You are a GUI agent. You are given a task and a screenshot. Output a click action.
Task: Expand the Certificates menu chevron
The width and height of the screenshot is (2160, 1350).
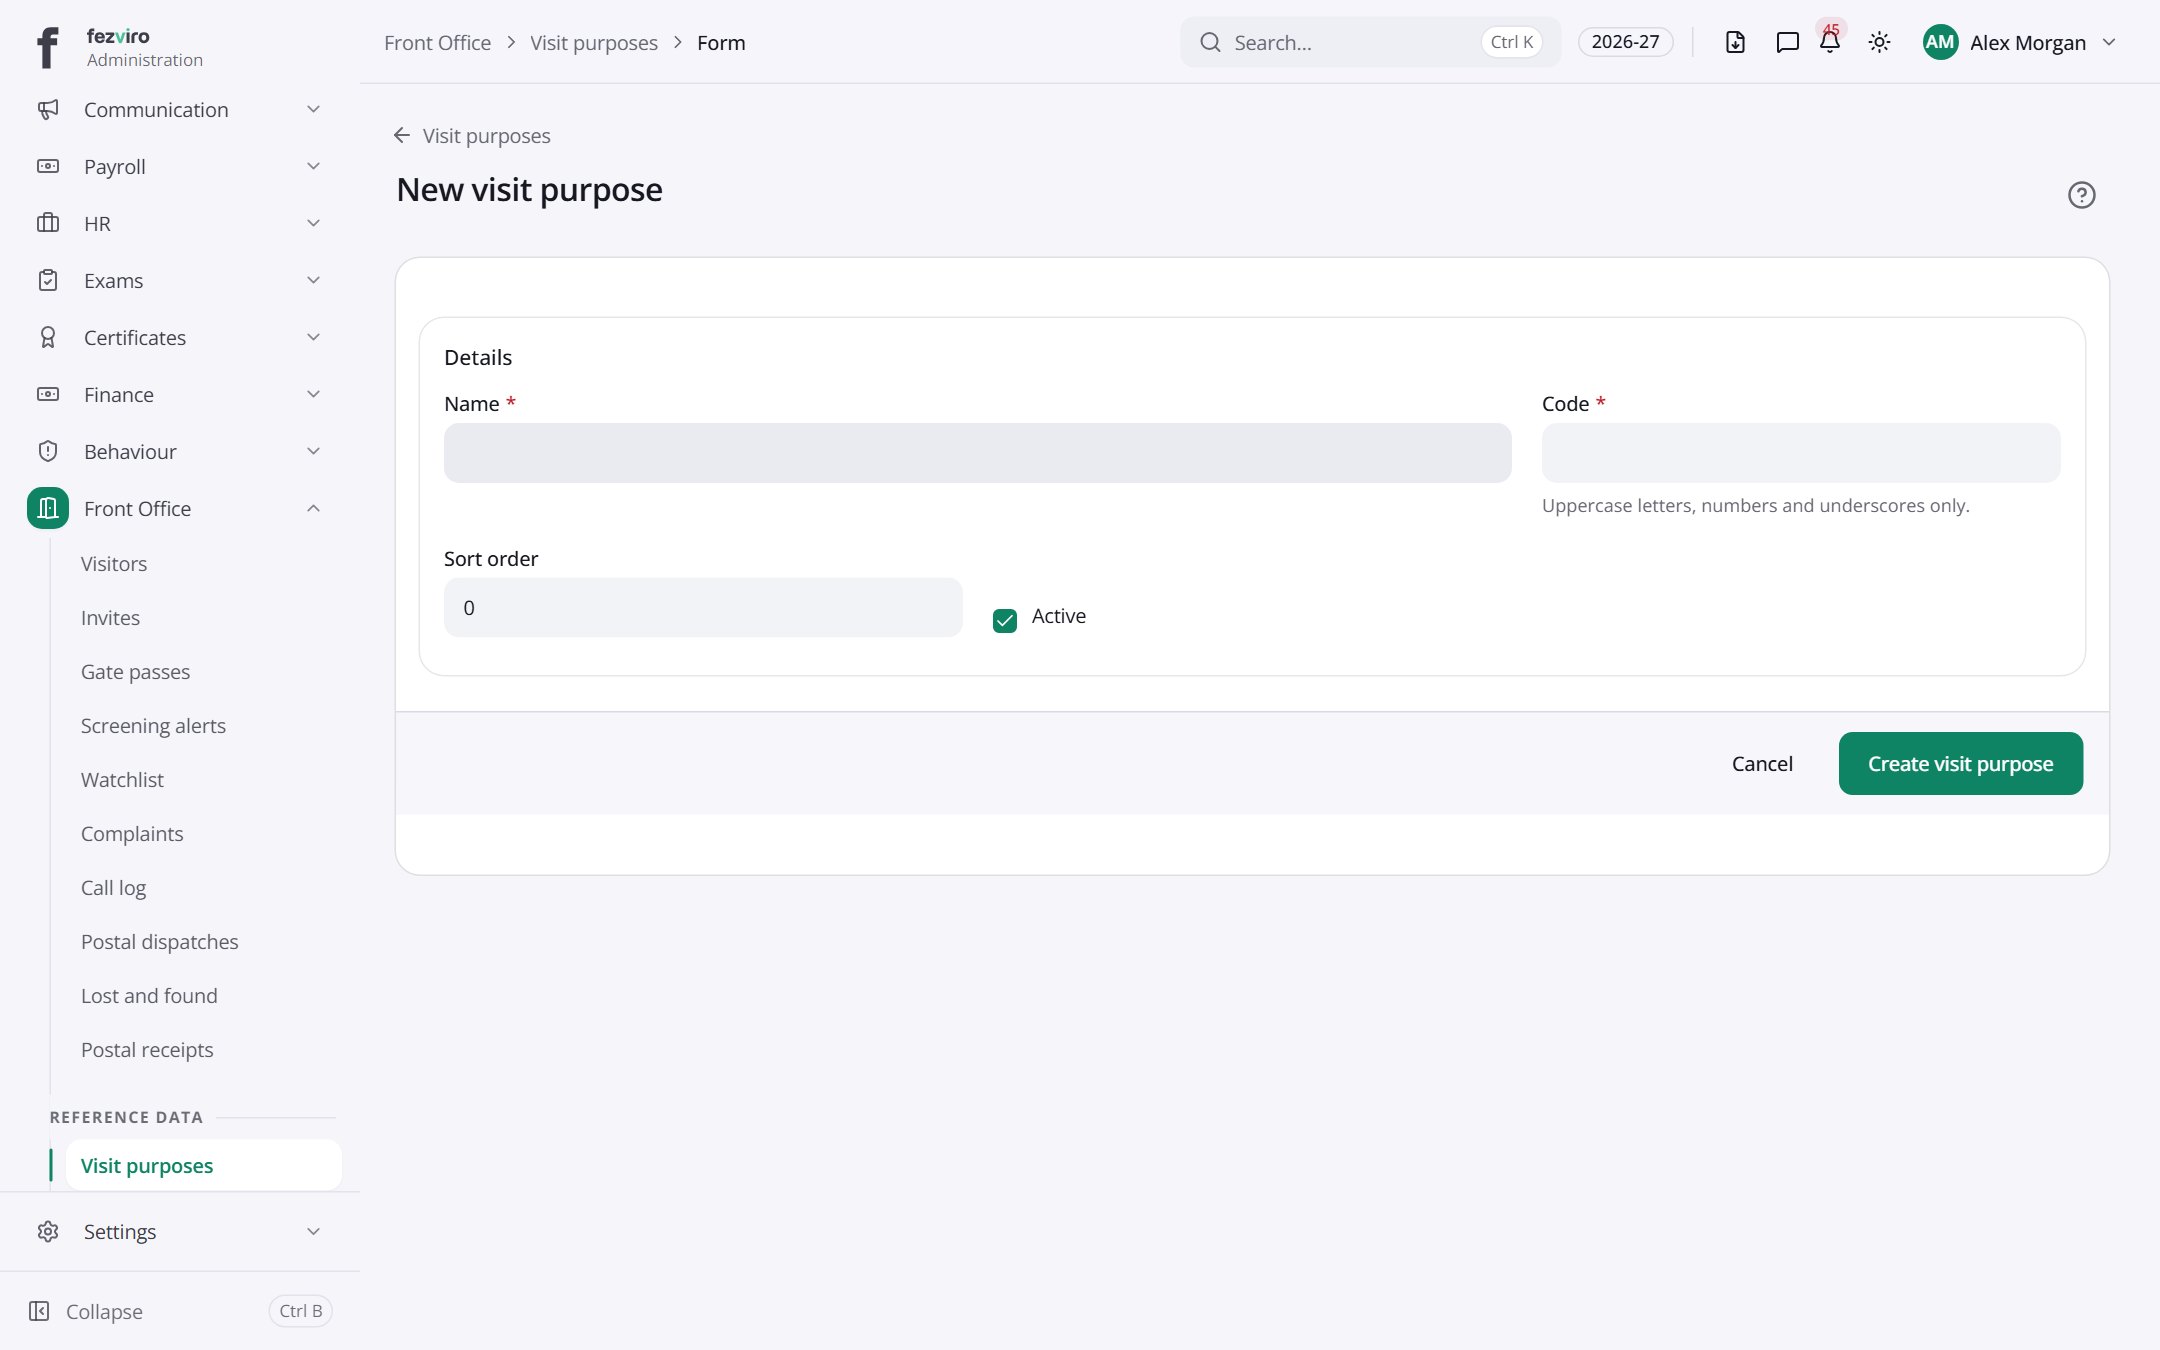click(x=313, y=338)
